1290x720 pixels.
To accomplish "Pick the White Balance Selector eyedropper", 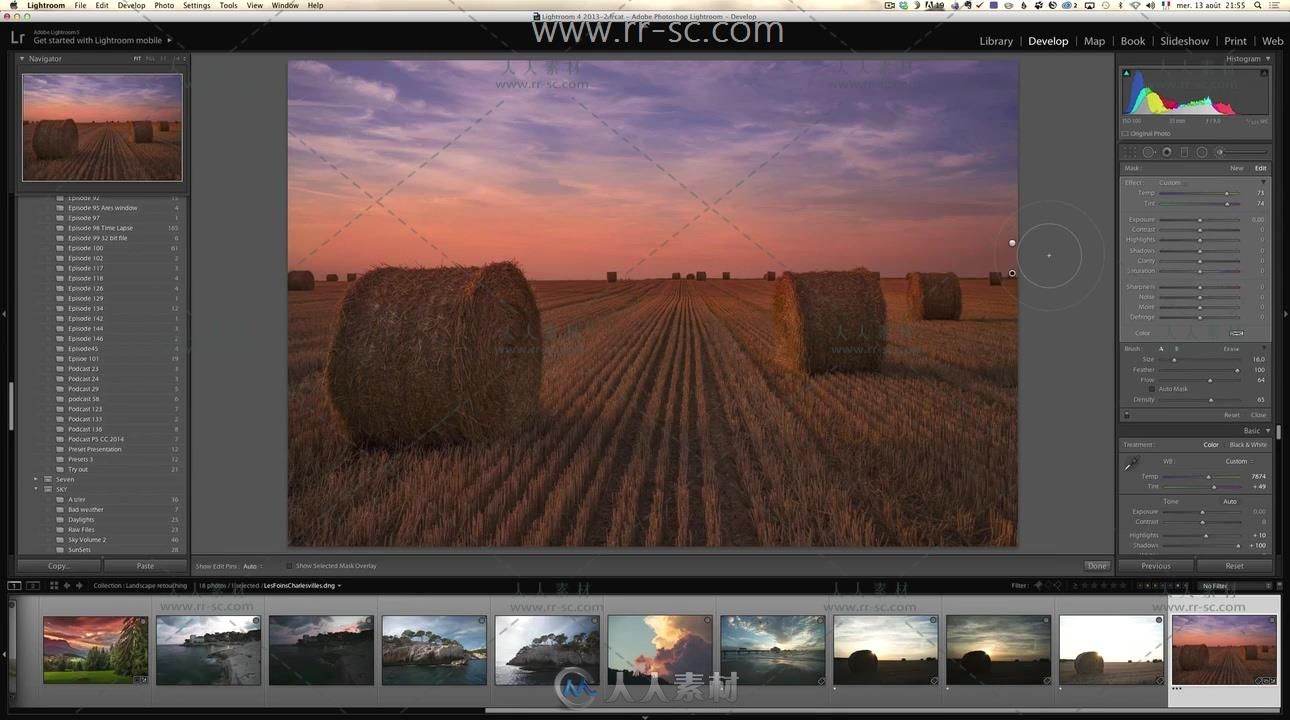I will pyautogui.click(x=1132, y=463).
